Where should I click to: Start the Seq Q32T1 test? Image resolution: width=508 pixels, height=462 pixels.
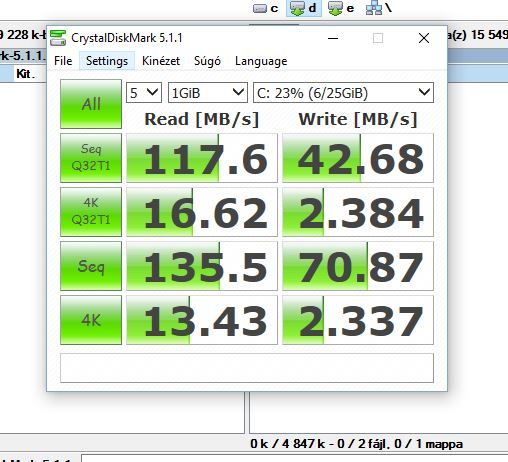(x=91, y=158)
